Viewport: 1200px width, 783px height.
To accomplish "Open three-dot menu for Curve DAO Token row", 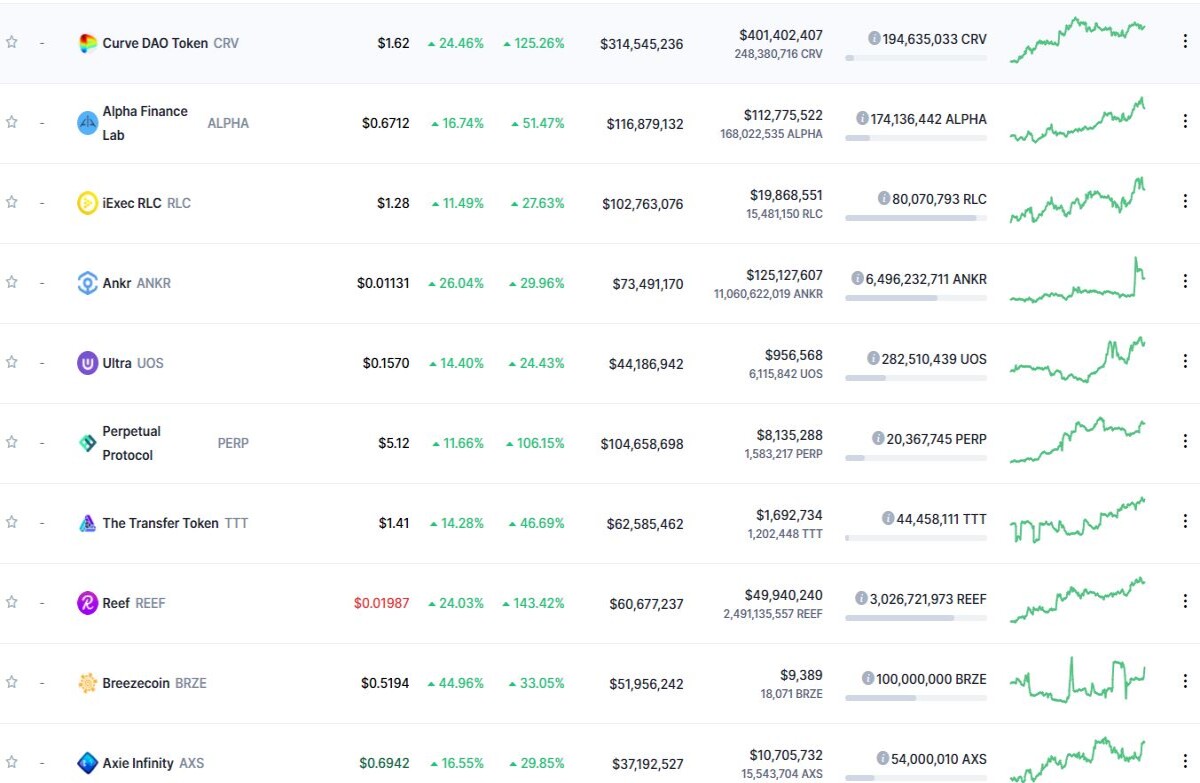I will 1185,42.
